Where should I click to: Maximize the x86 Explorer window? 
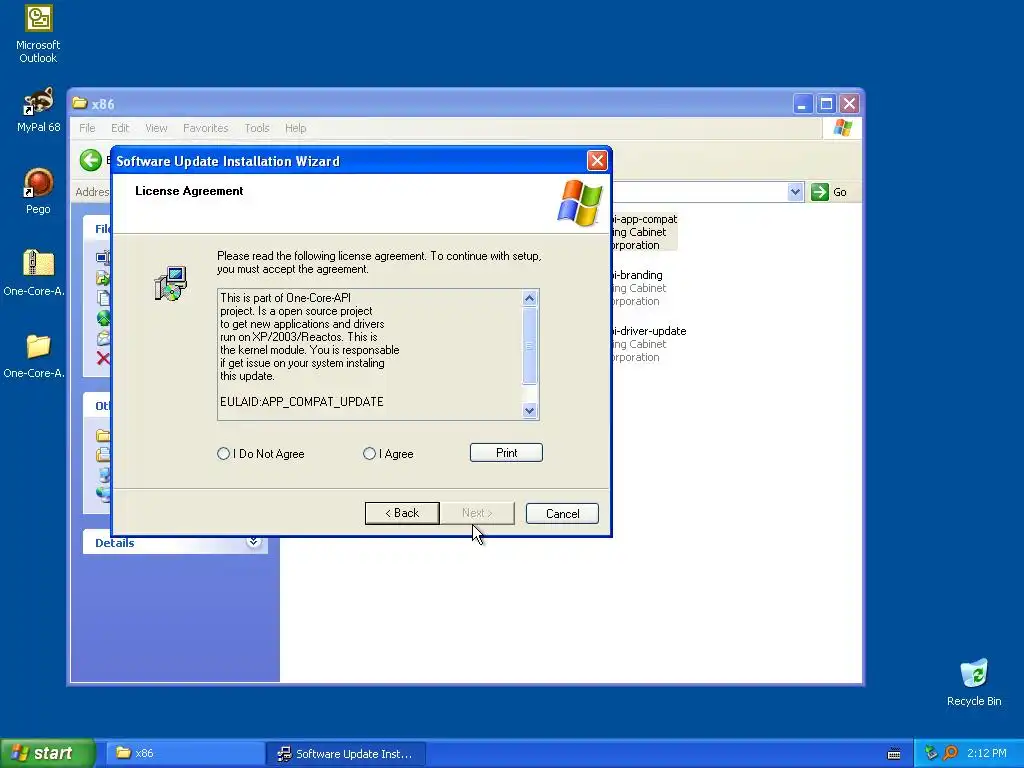[826, 104]
